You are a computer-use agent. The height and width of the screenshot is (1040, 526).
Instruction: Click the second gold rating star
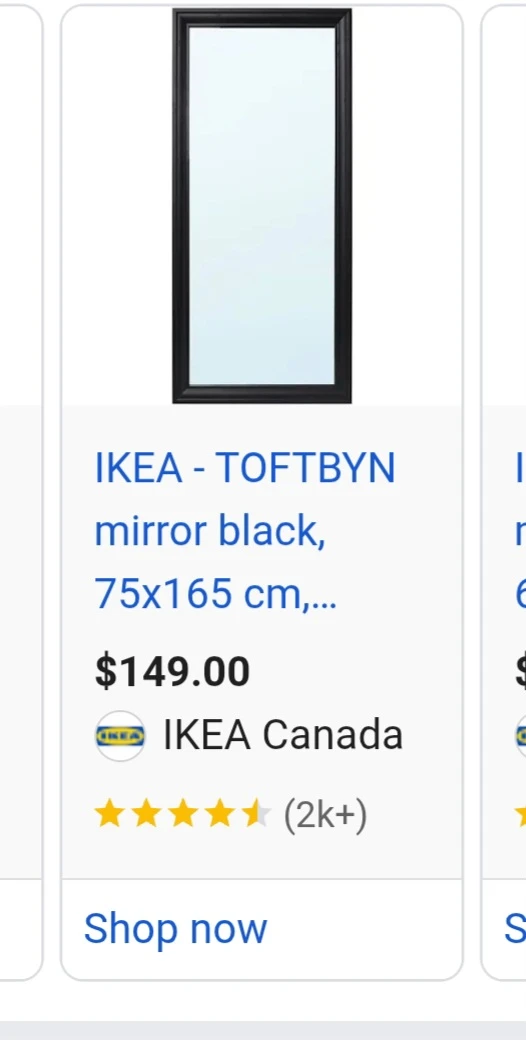(146, 814)
